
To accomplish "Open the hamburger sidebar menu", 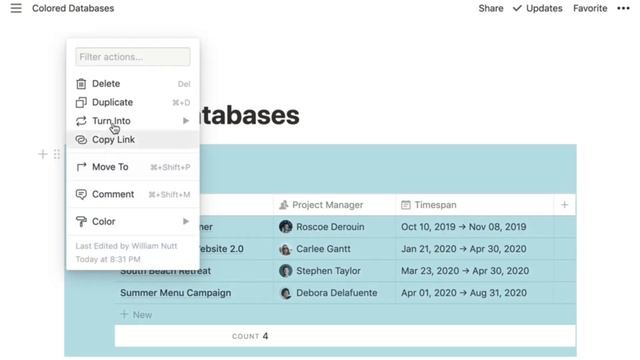I will (x=16, y=8).
